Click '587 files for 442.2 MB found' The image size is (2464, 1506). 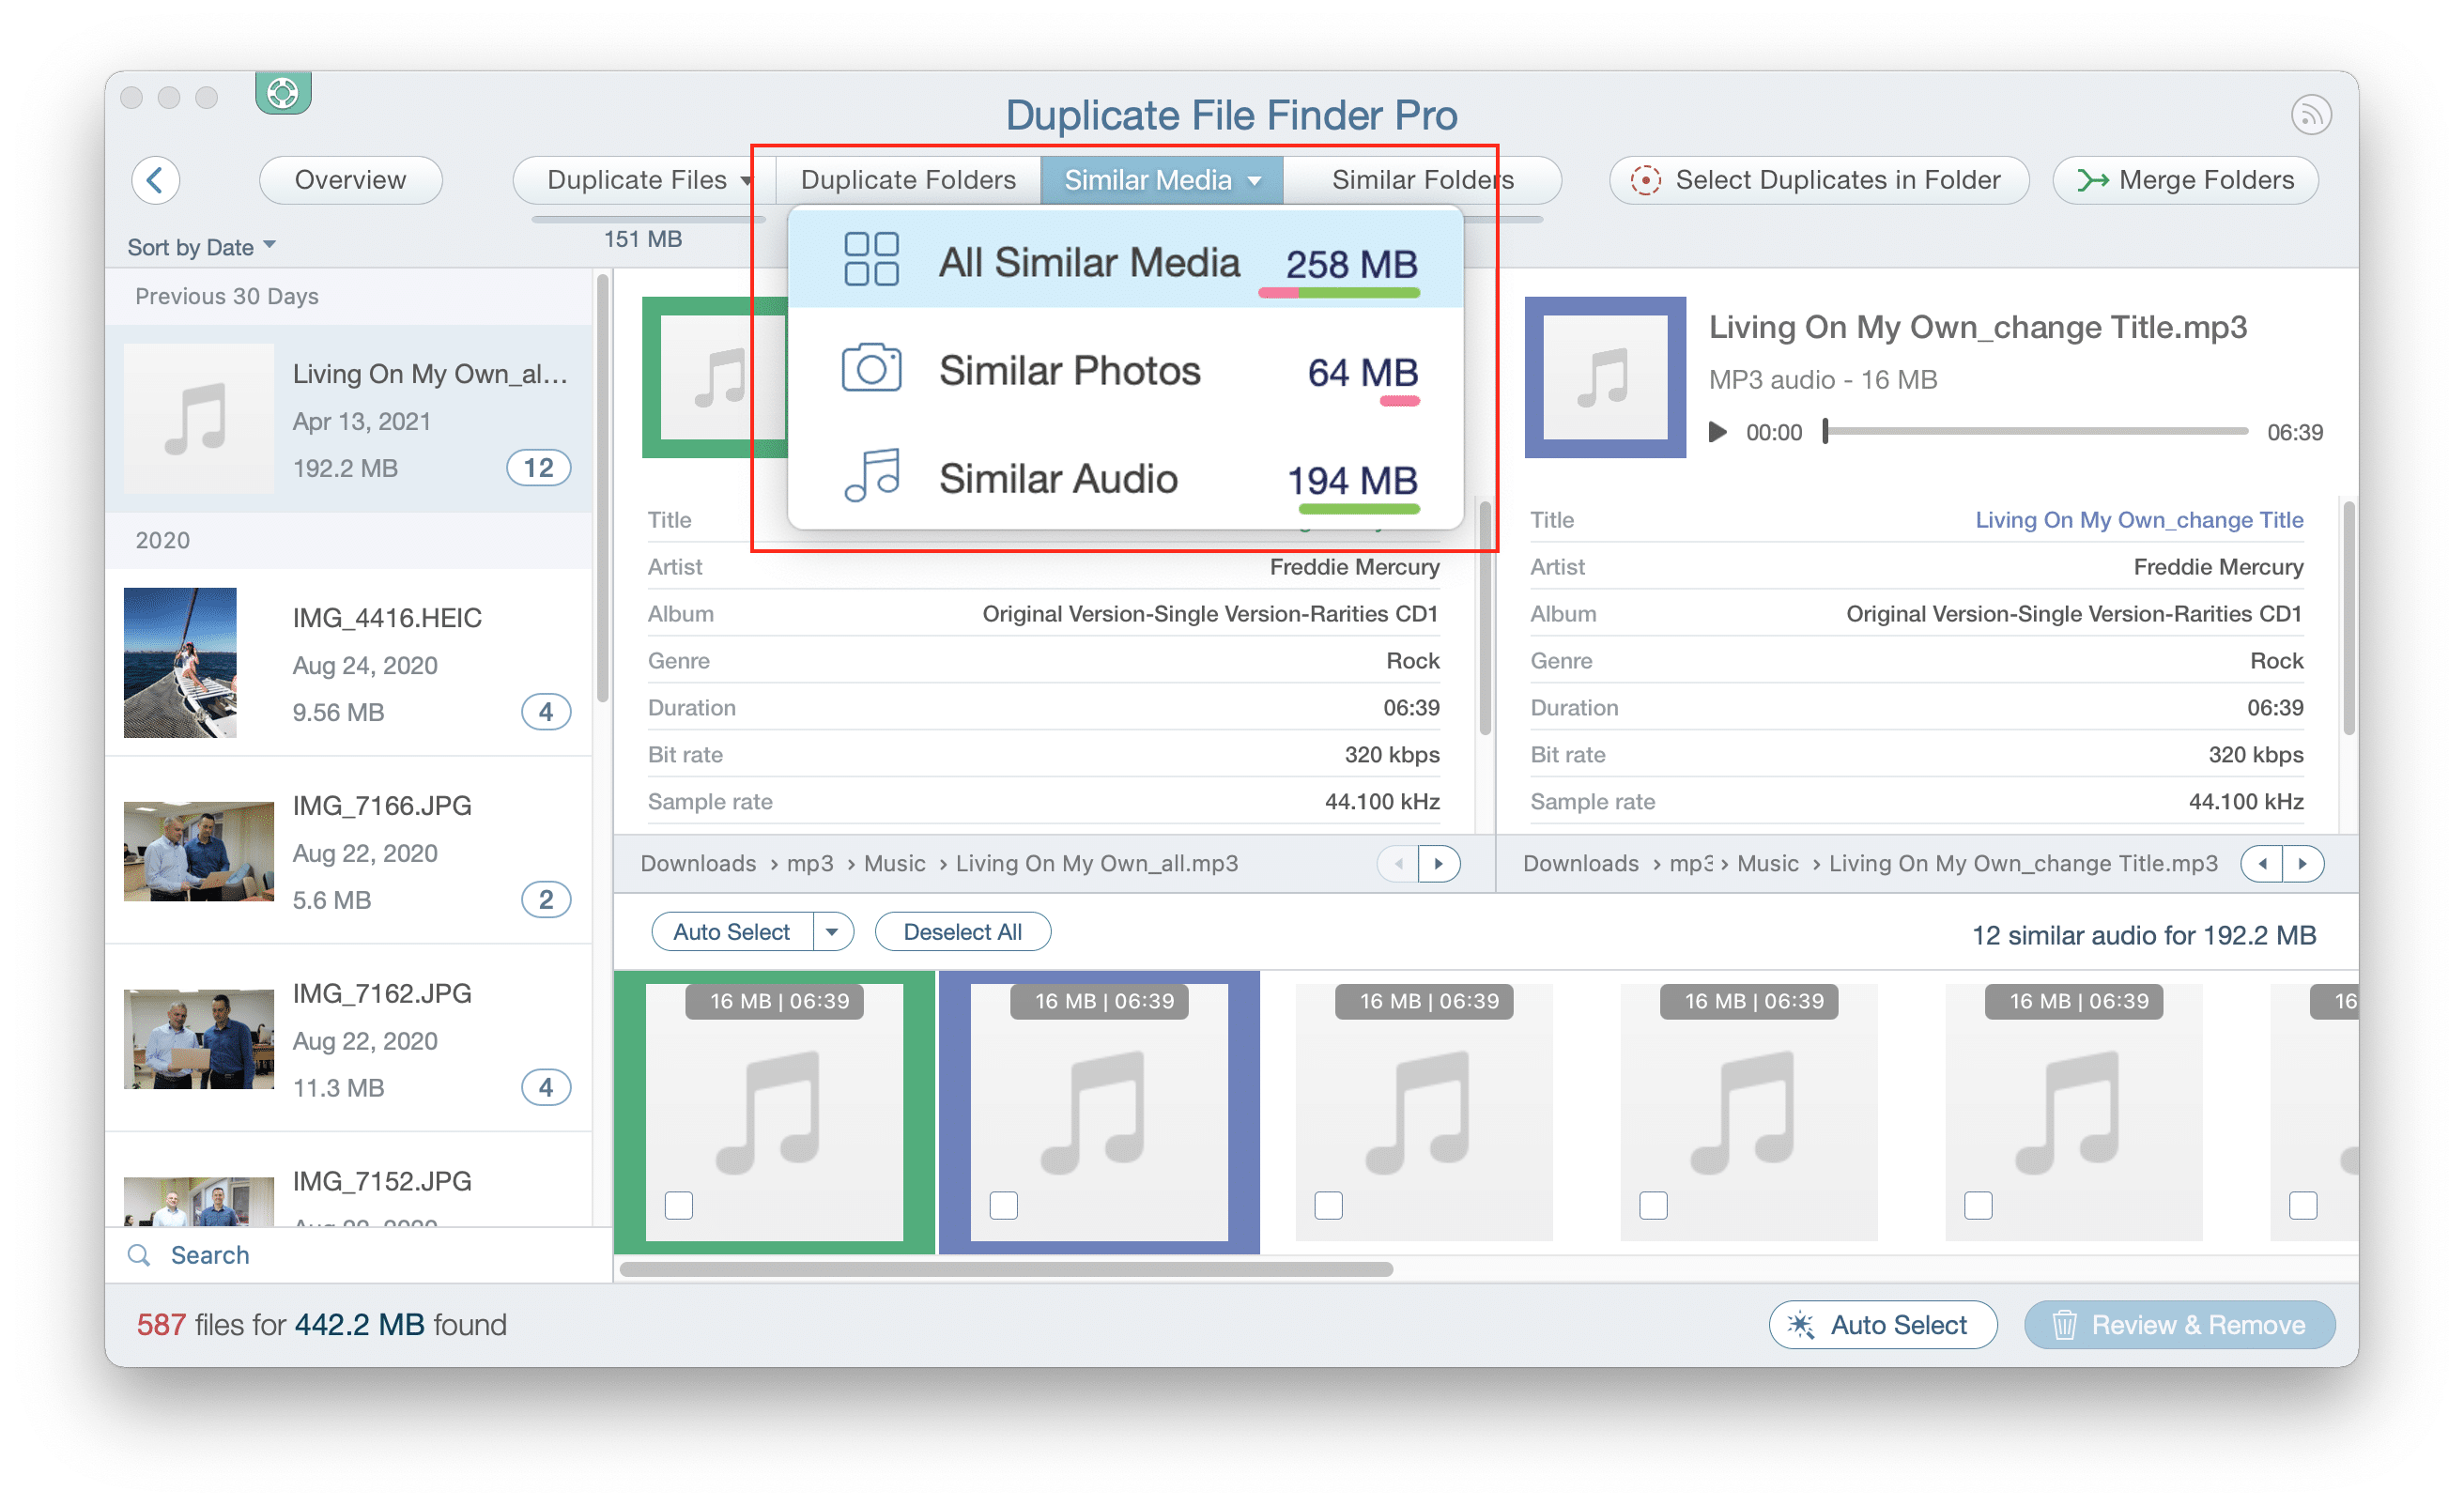click(322, 1325)
